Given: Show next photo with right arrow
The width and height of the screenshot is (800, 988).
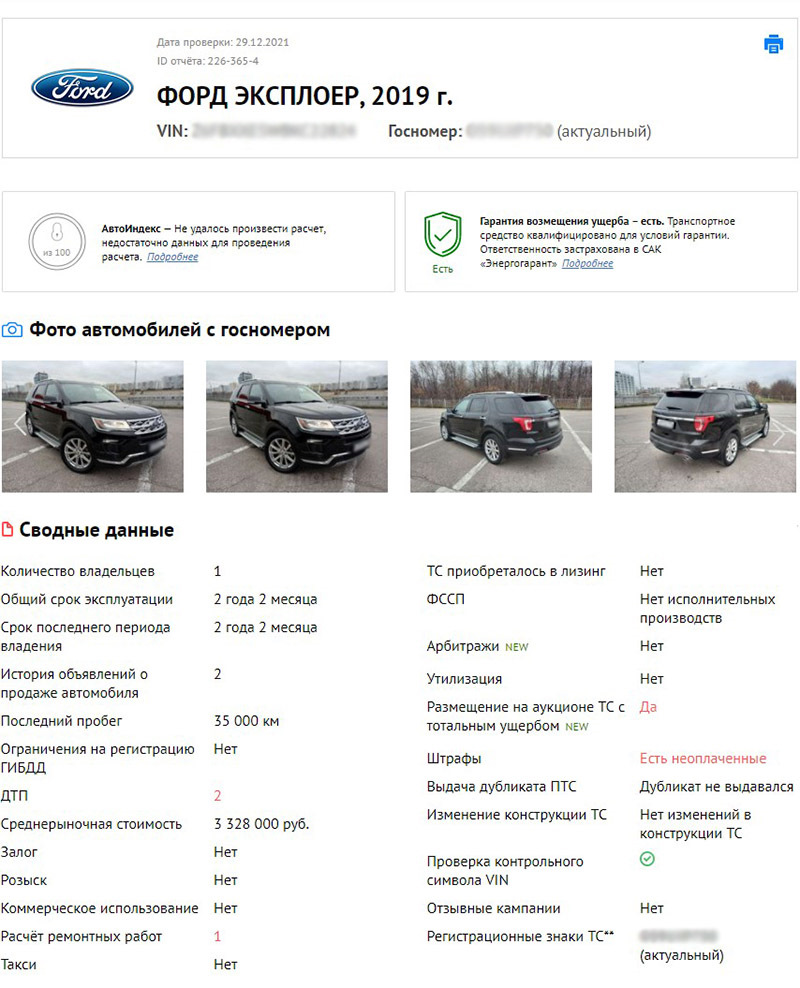Looking at the screenshot, I should click(x=780, y=433).
